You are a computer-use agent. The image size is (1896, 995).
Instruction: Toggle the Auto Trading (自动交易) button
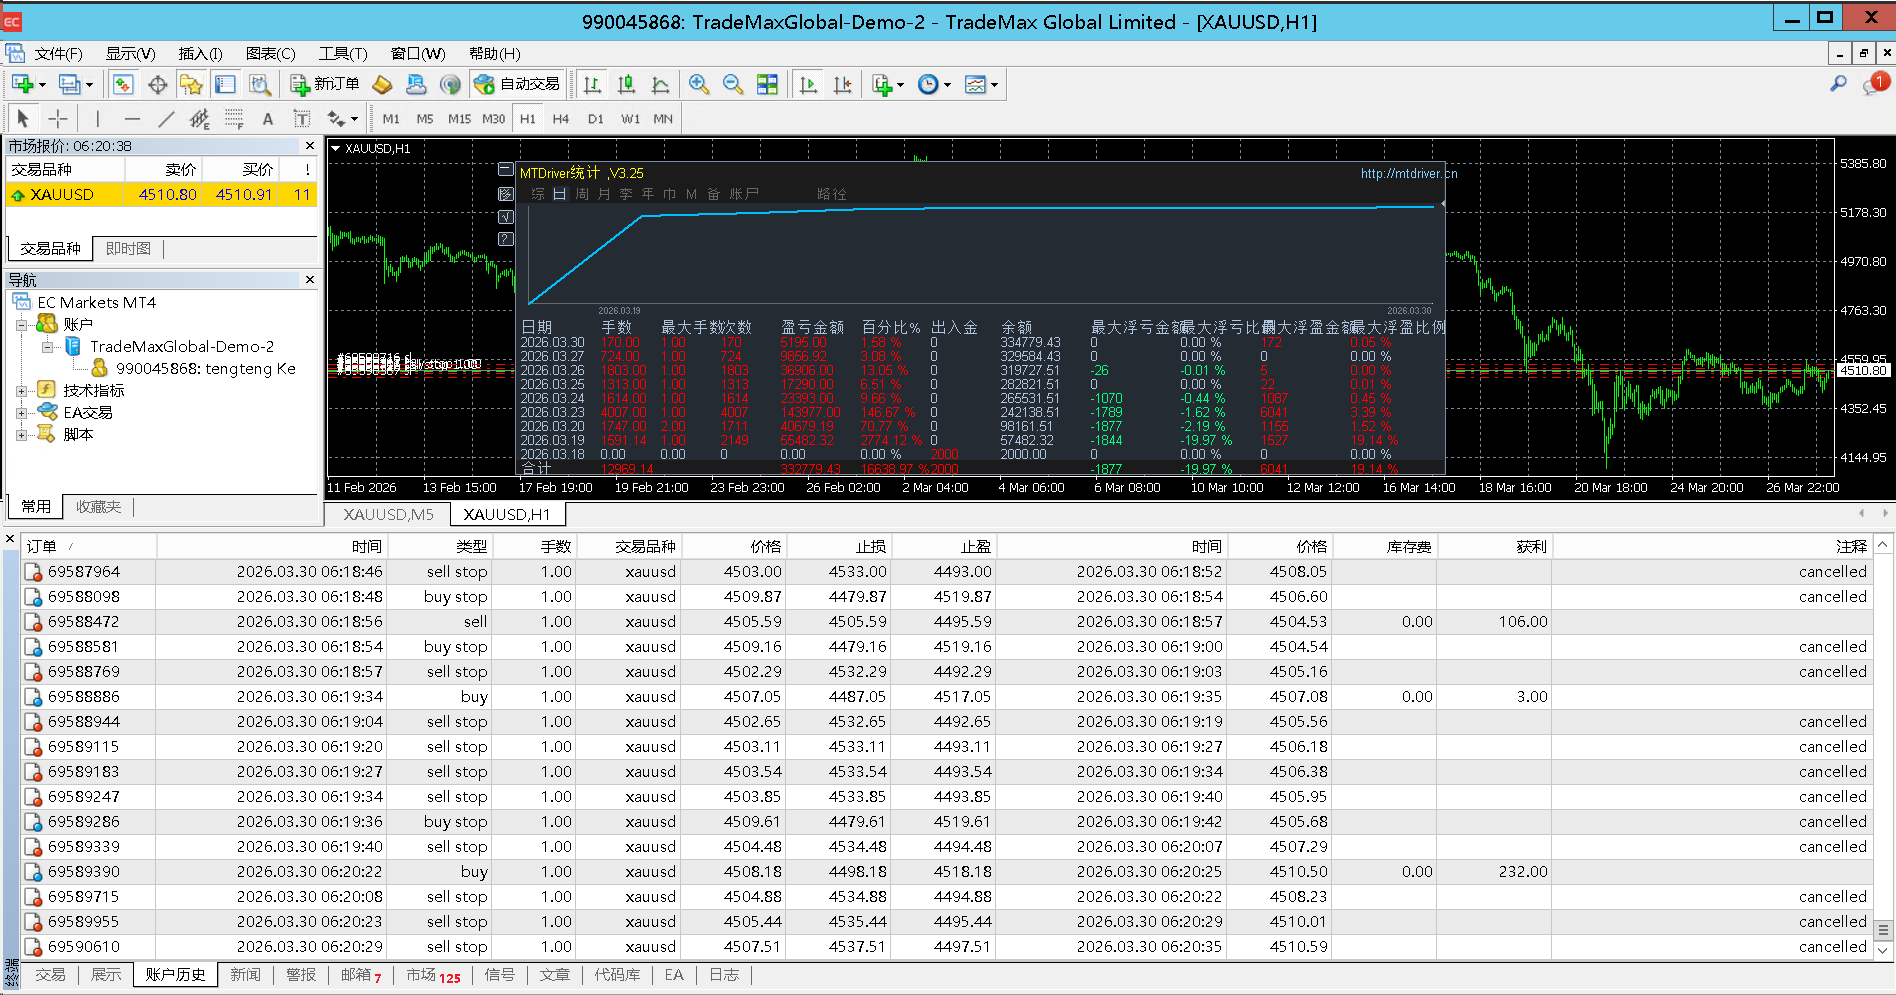[518, 85]
